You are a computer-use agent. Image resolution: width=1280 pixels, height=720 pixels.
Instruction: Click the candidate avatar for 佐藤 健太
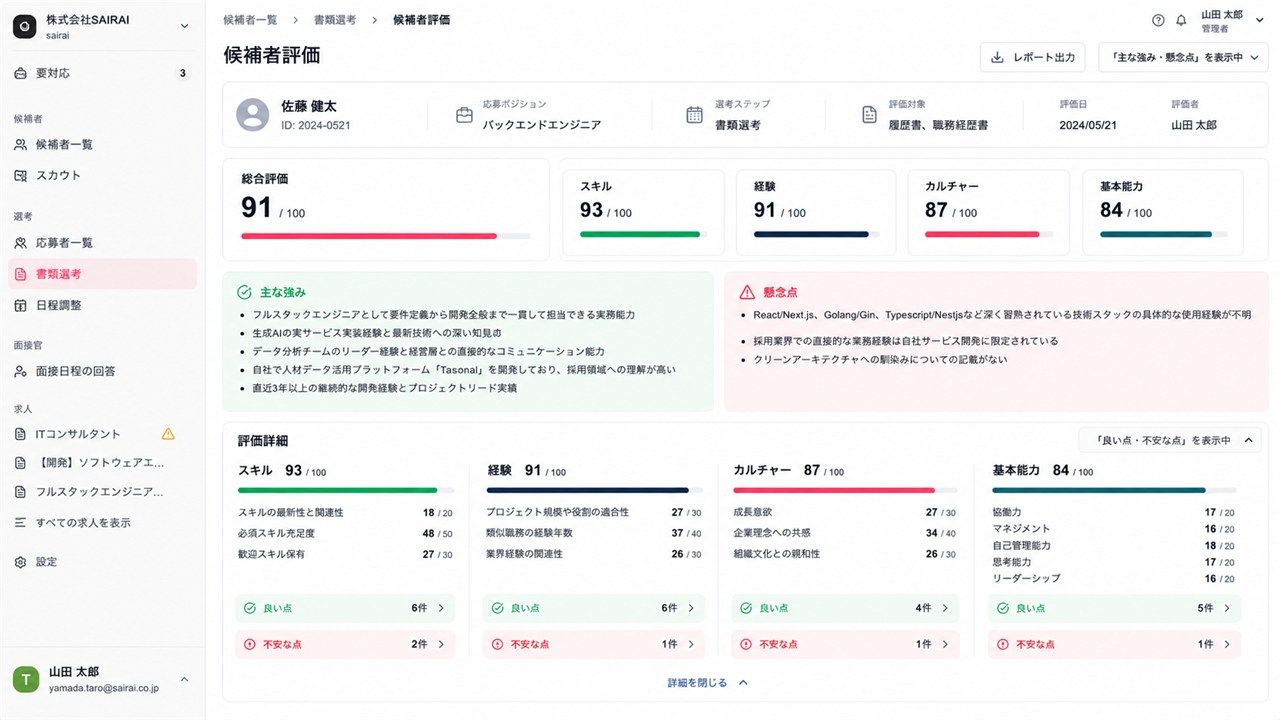click(253, 115)
